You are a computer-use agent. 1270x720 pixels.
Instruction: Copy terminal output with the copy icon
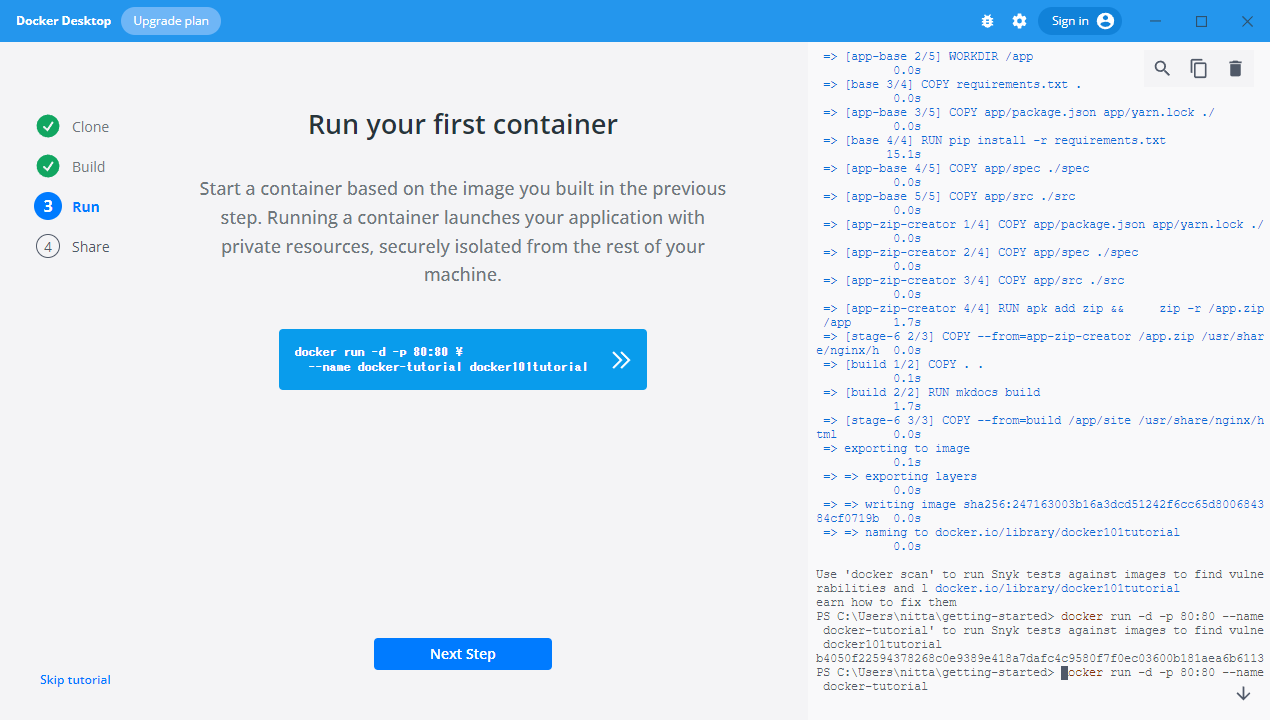pyautogui.click(x=1198, y=68)
